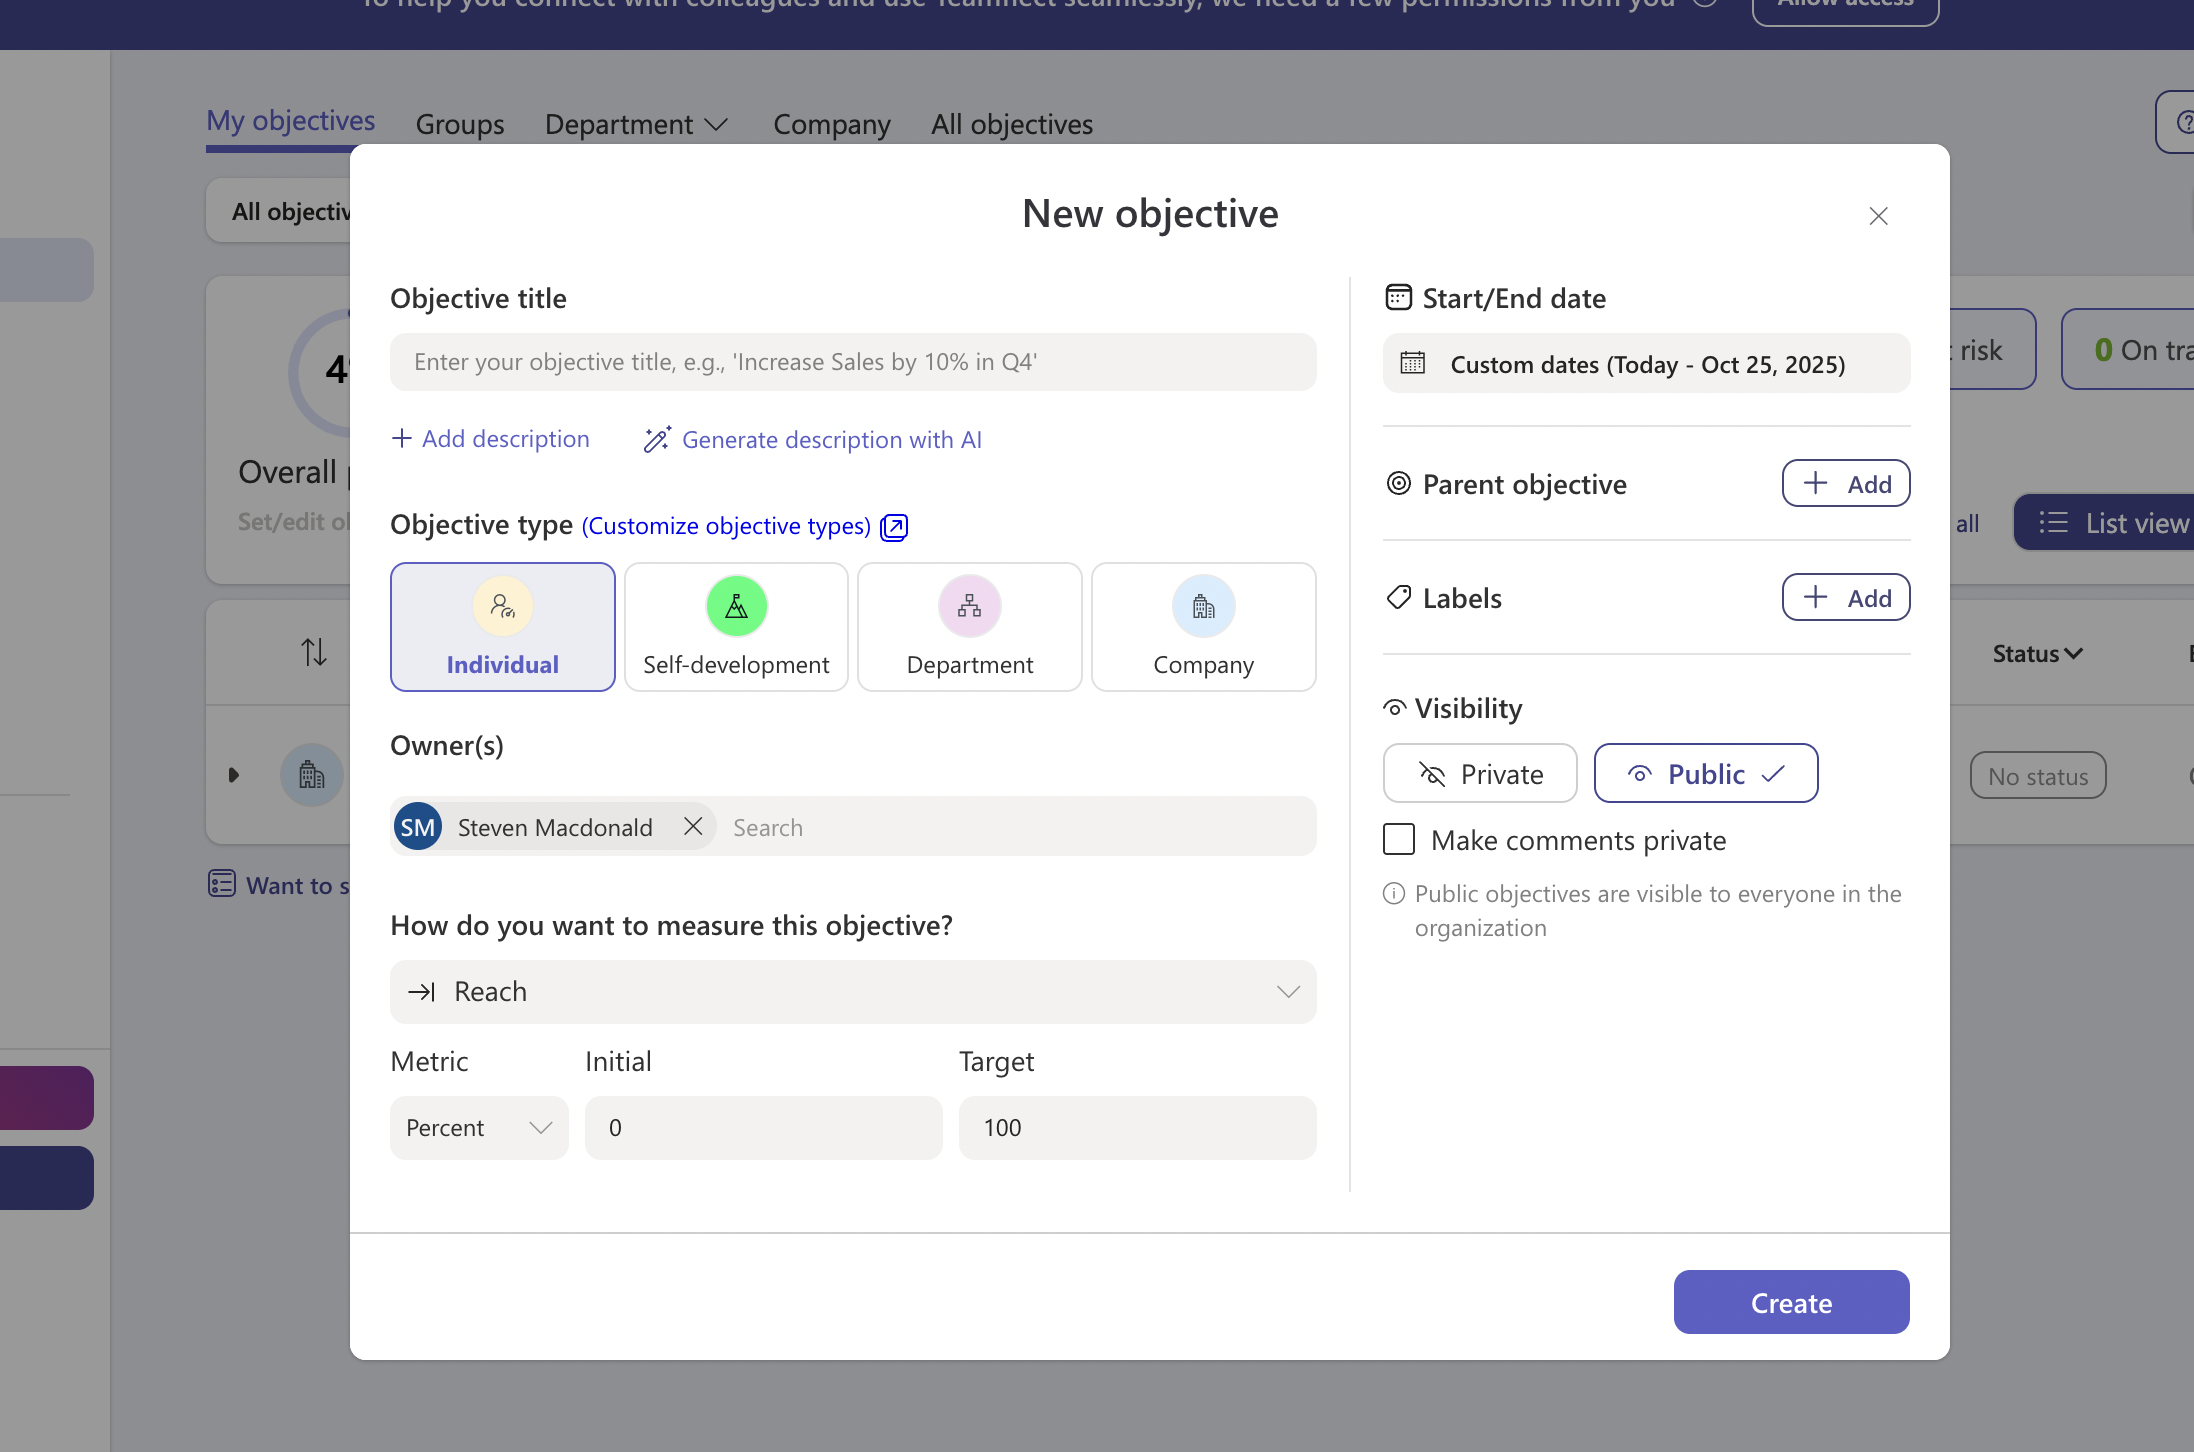Click external link icon next to Customize objective types

tap(894, 527)
